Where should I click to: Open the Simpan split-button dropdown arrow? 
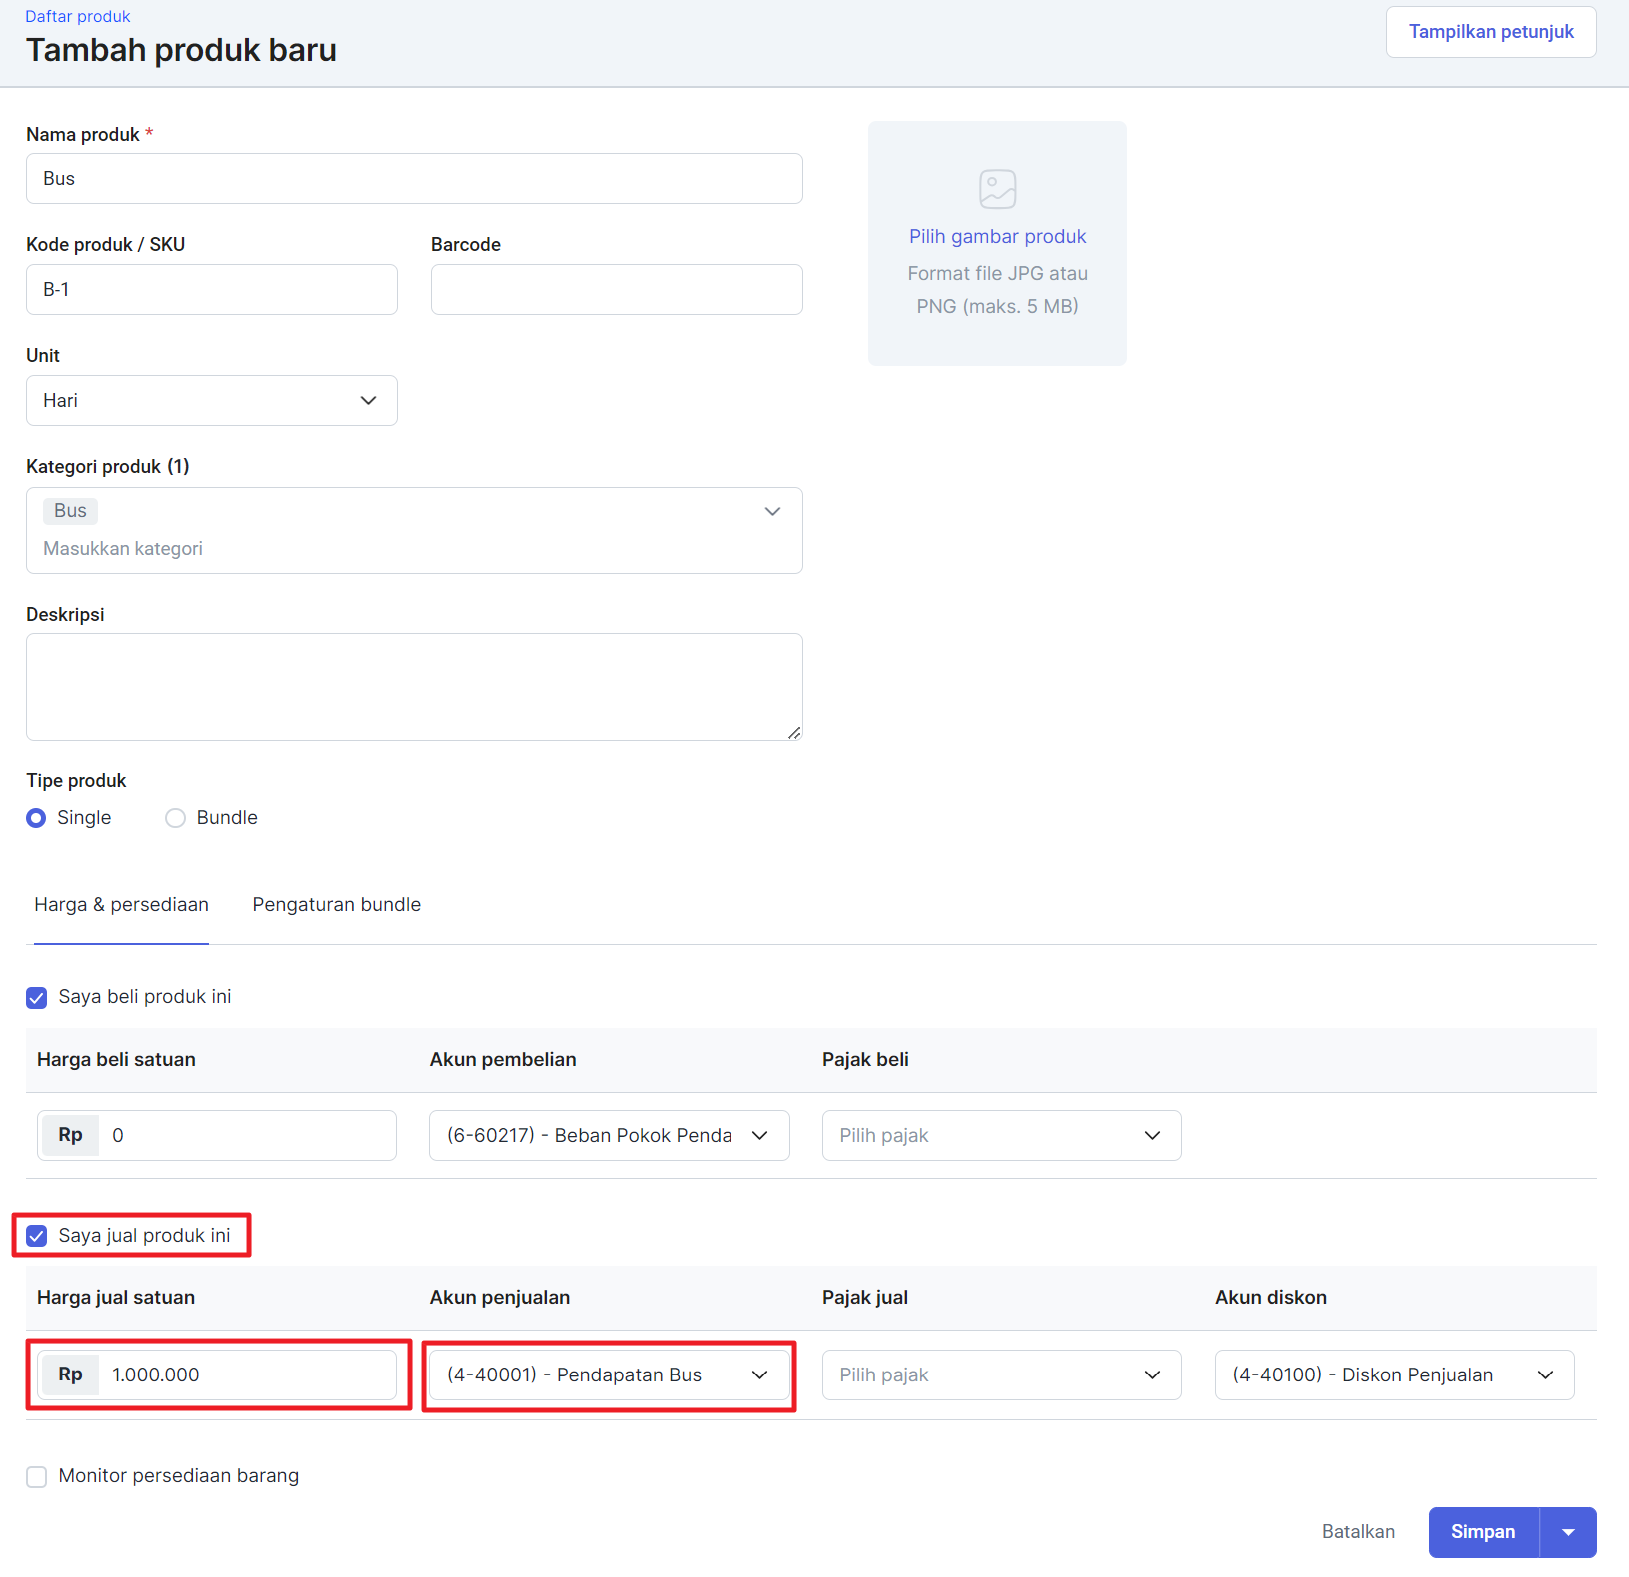point(1568,1532)
